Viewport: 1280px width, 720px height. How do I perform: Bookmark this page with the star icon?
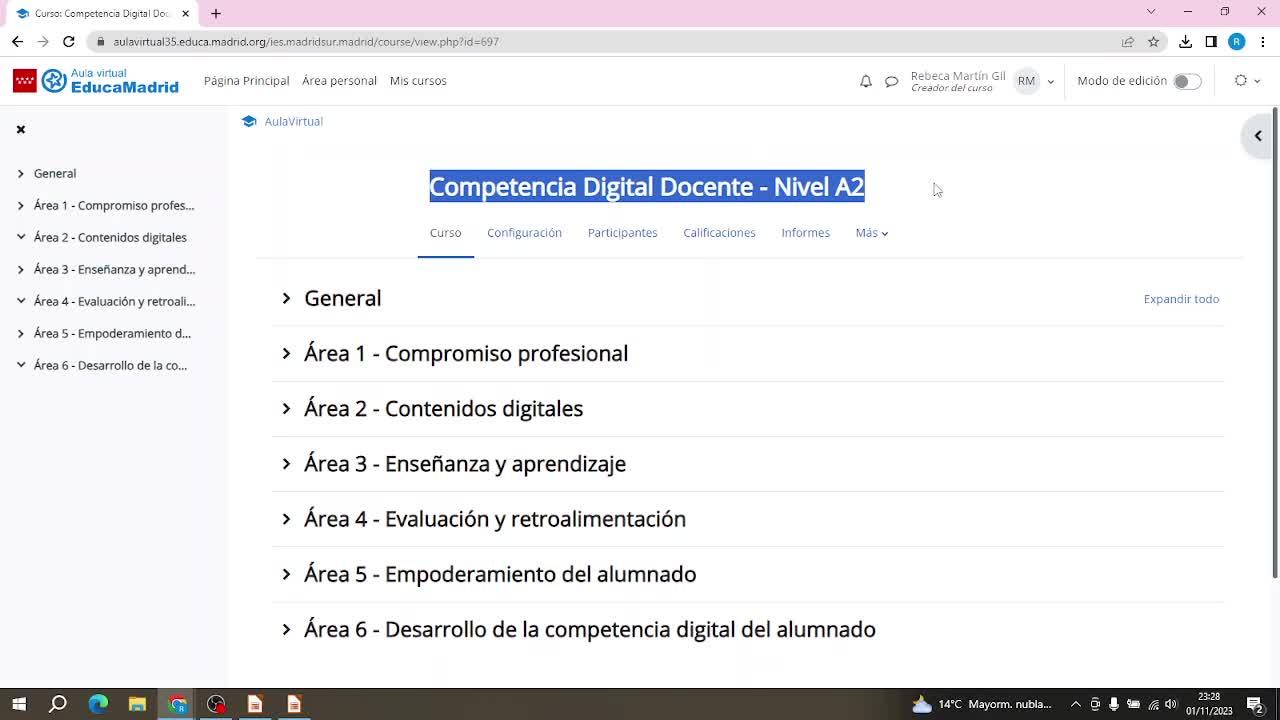click(x=1153, y=42)
